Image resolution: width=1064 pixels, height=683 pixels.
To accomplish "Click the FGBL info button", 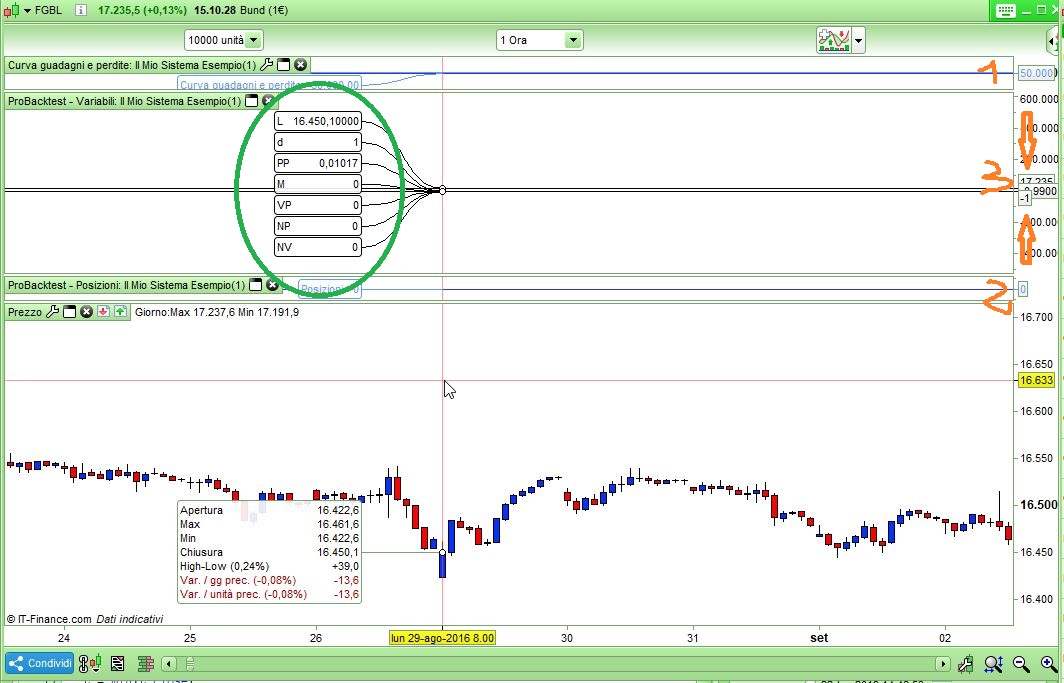I will tap(81, 10).
